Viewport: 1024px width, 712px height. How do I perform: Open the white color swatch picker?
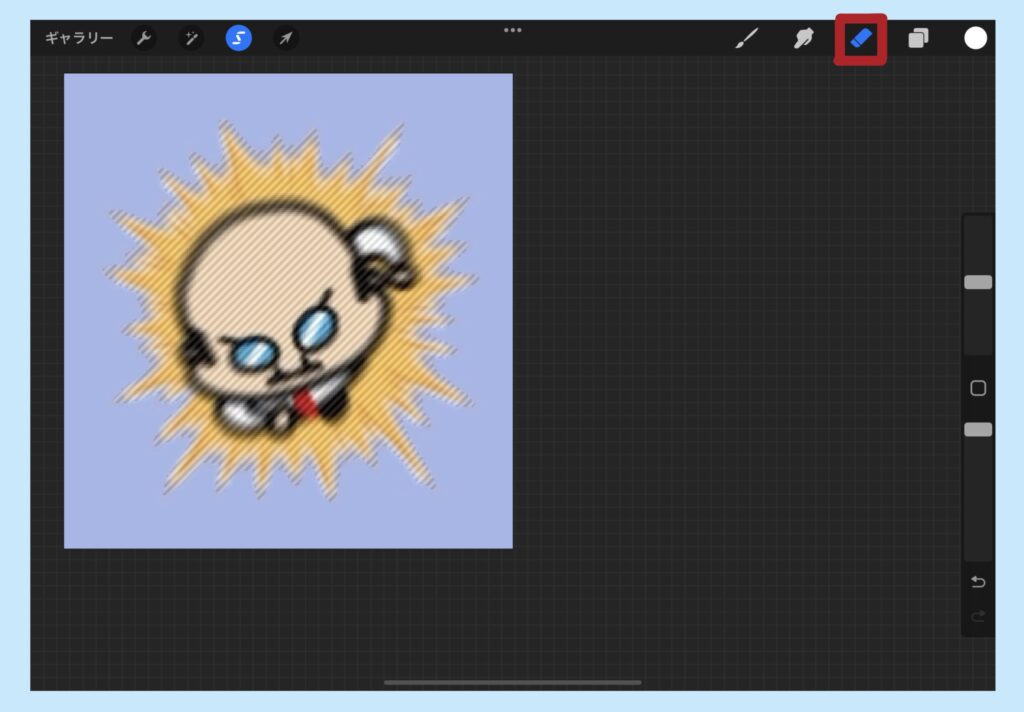pyautogui.click(x=976, y=39)
